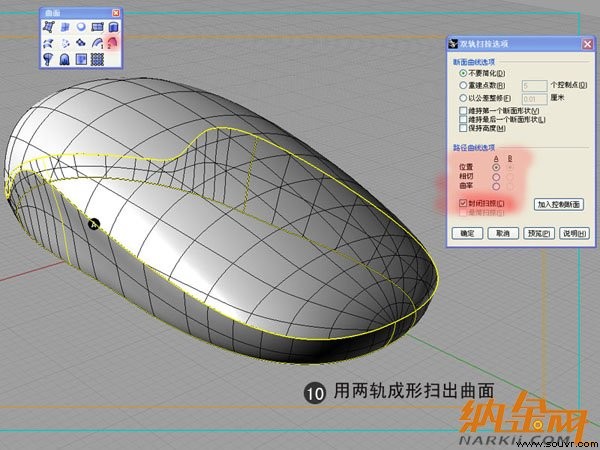Select Surface from curve network tool
The width and height of the screenshot is (600, 450).
tap(65, 43)
